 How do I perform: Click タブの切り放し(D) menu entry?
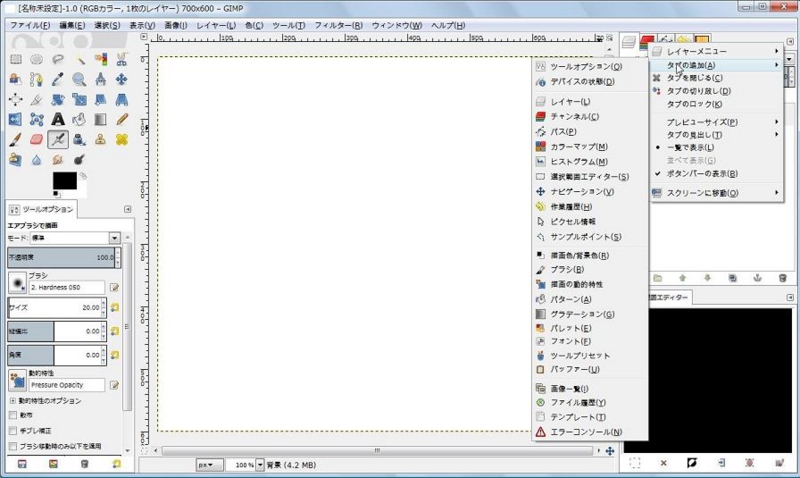click(x=716, y=91)
